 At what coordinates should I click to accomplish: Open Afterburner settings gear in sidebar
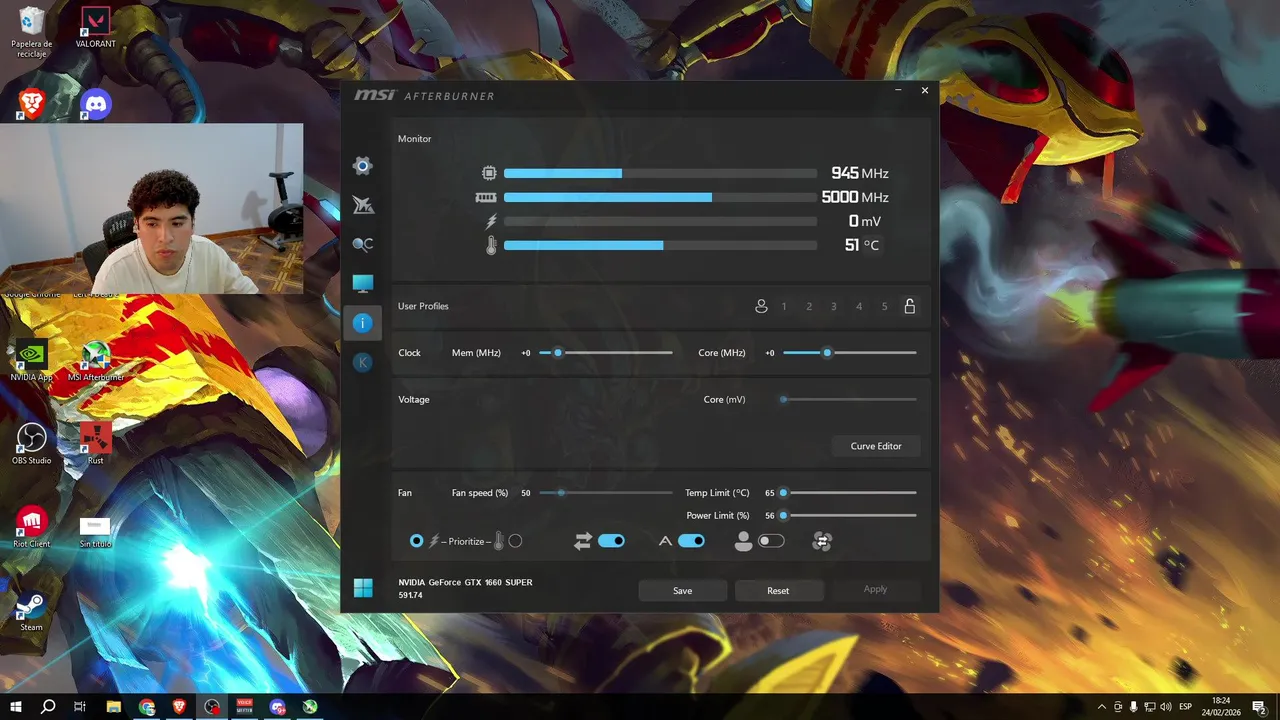pos(363,166)
